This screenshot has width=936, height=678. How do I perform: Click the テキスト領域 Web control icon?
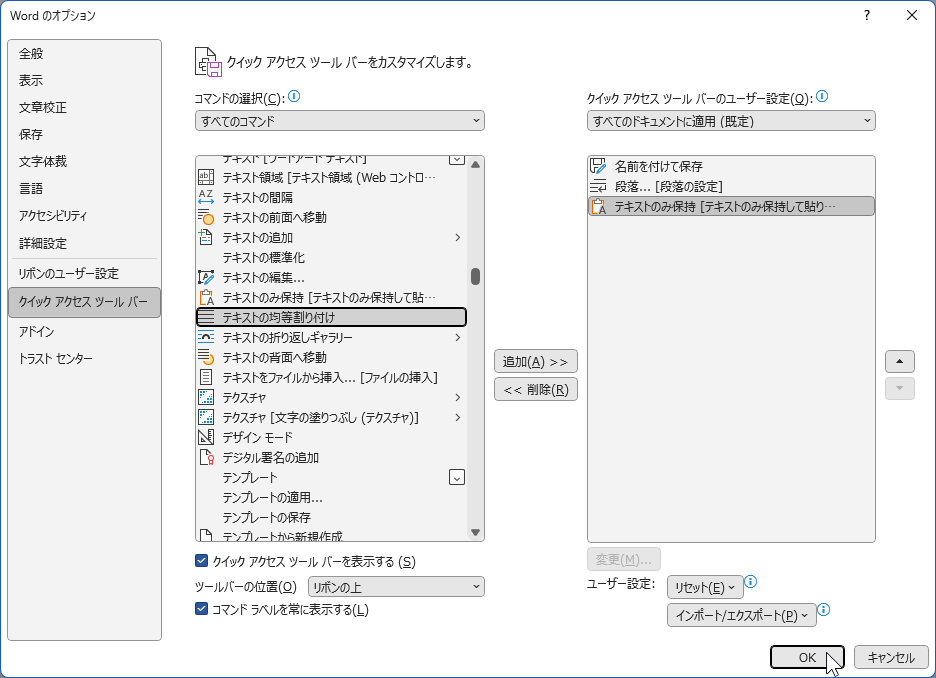[206, 177]
